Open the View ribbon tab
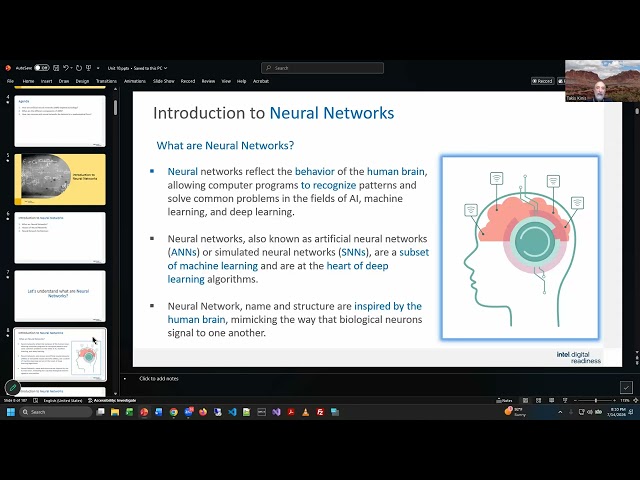The image size is (640, 480). point(226,81)
